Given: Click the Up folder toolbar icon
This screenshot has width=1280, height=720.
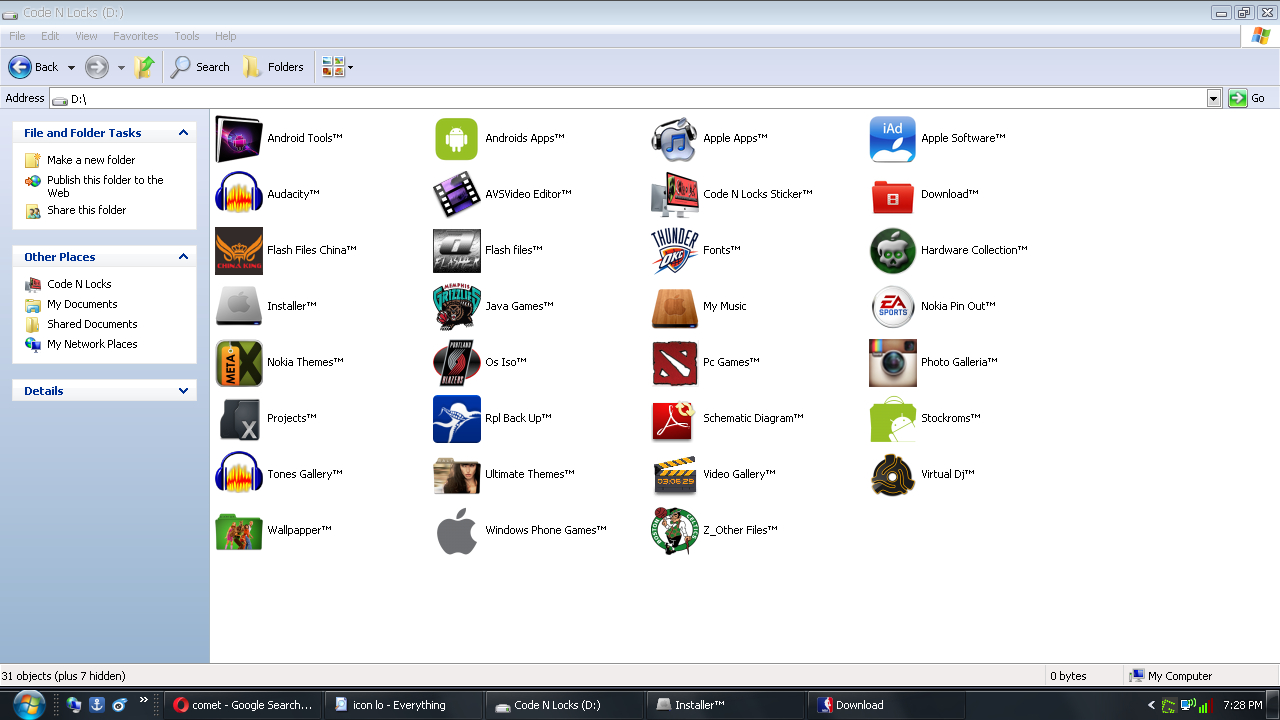Looking at the screenshot, I should (145, 67).
